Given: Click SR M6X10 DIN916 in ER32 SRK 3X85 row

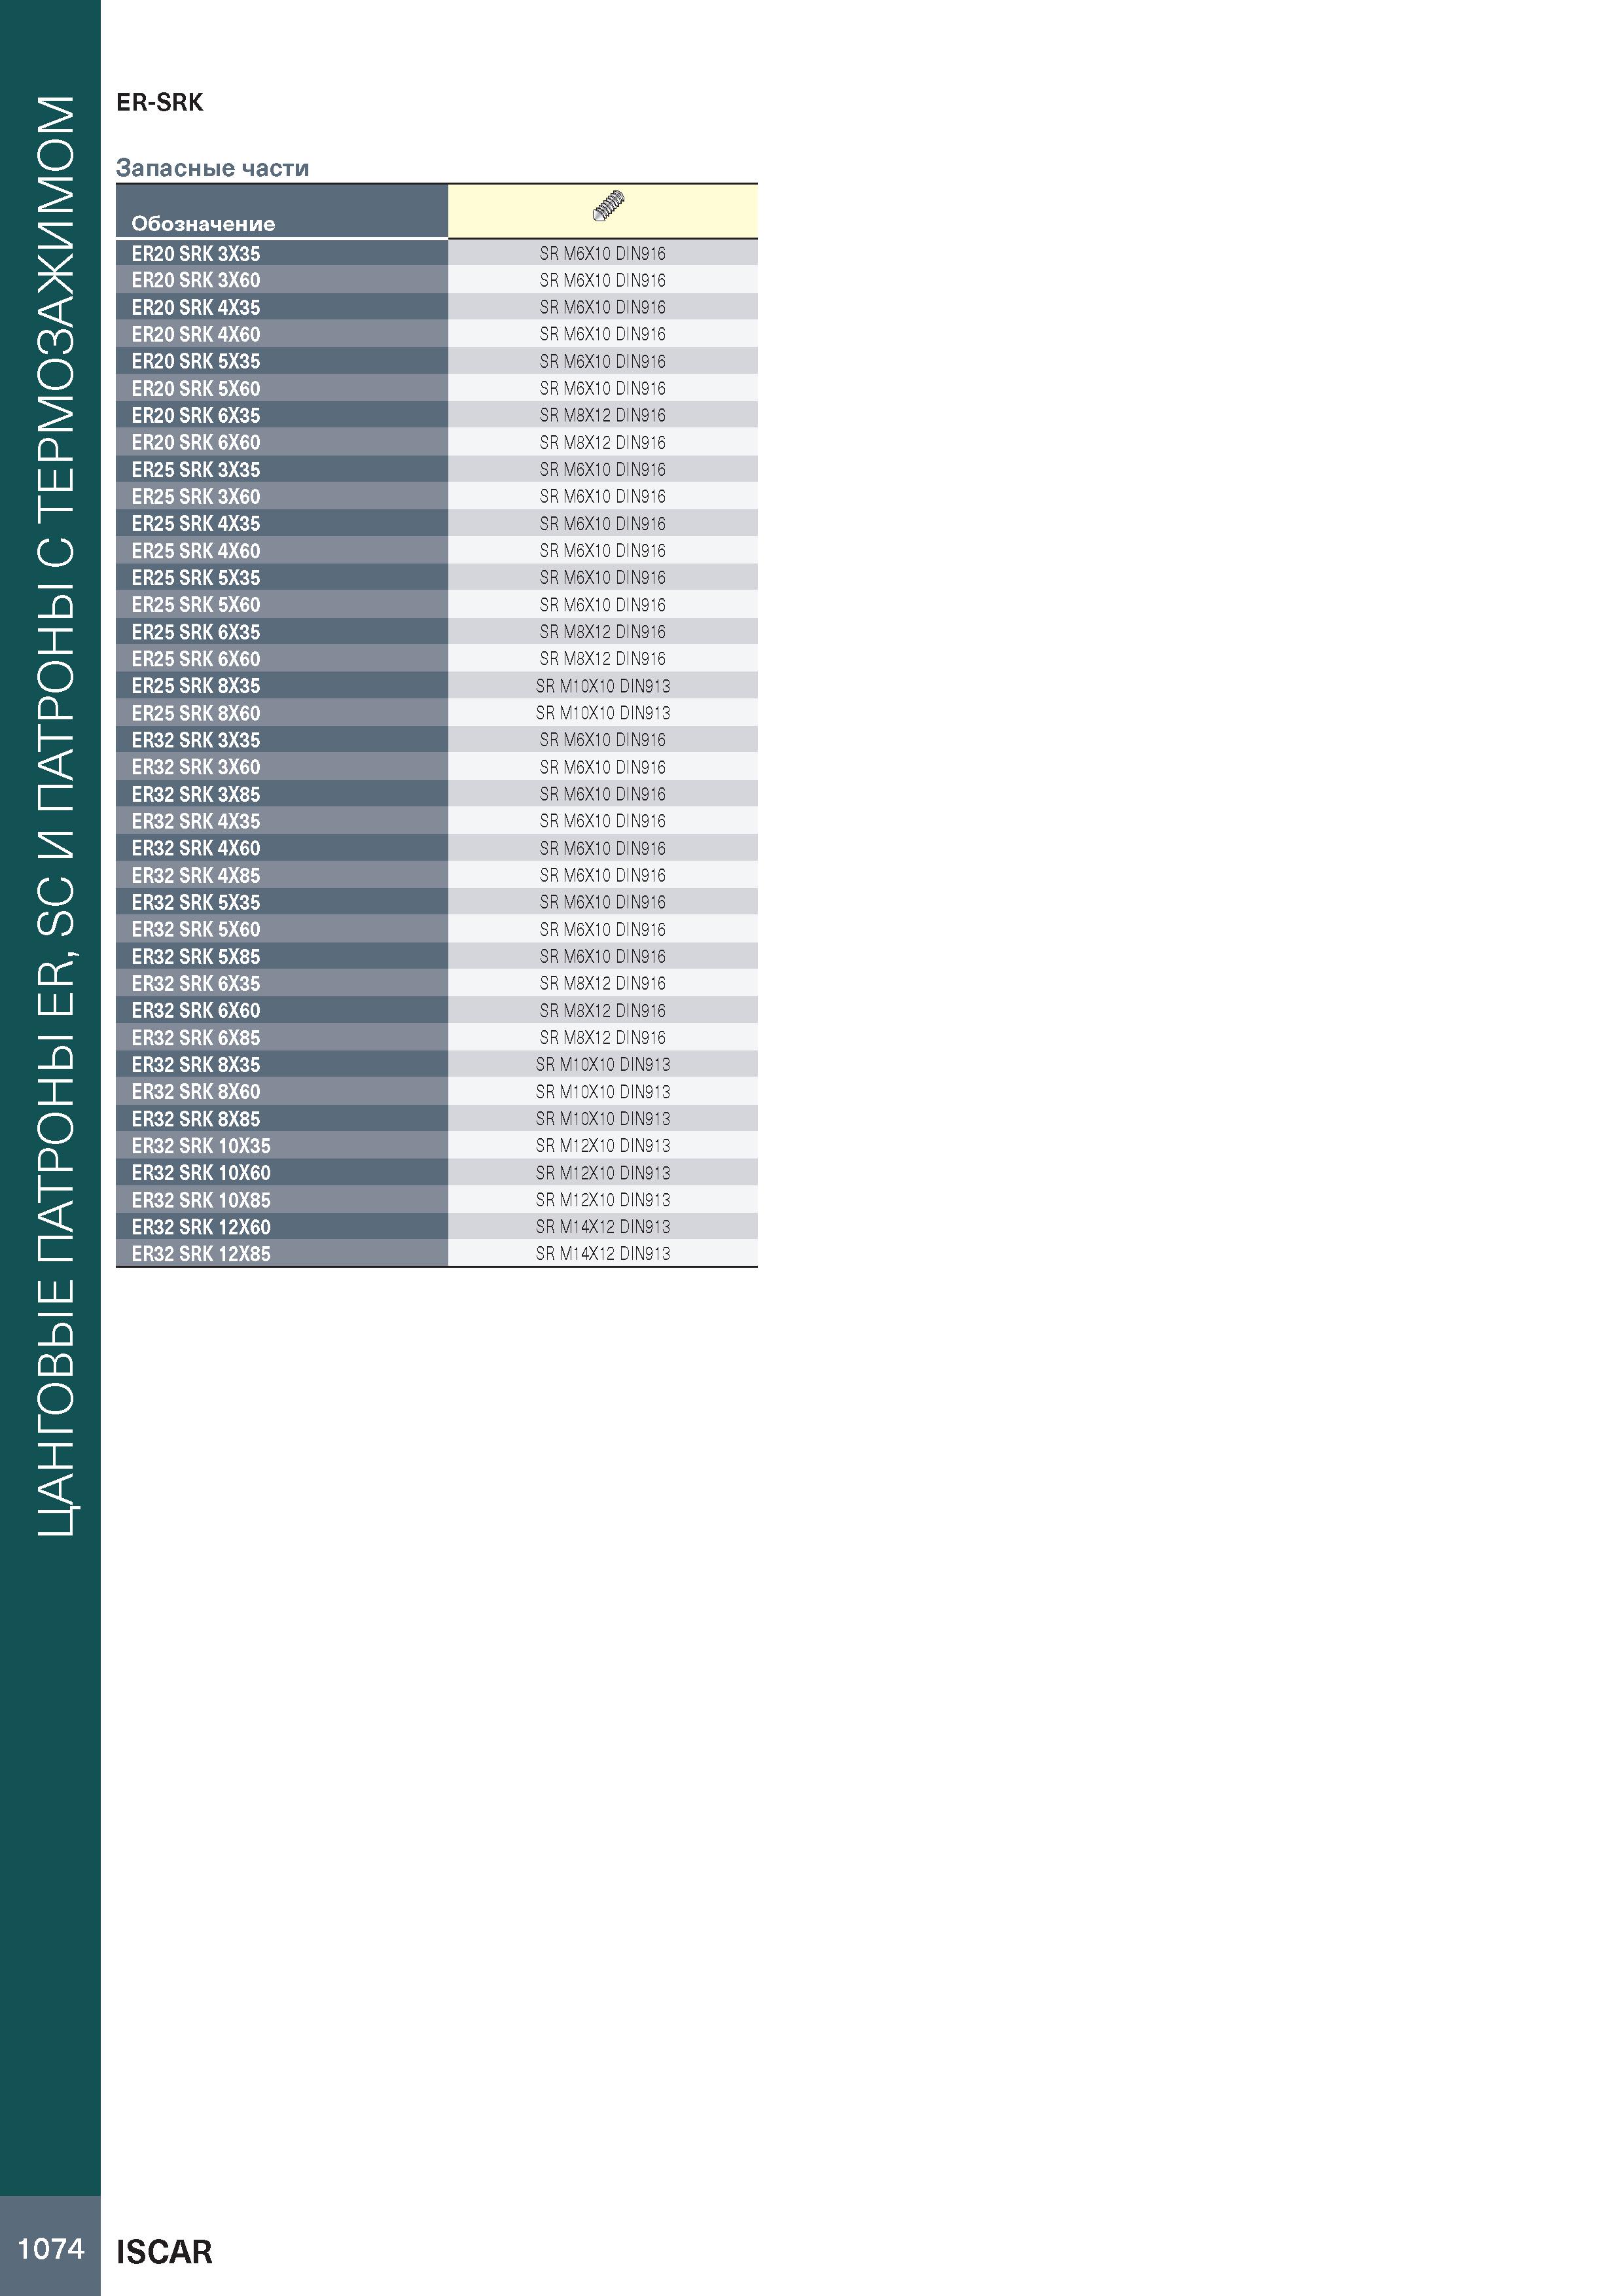Looking at the screenshot, I should [x=603, y=794].
